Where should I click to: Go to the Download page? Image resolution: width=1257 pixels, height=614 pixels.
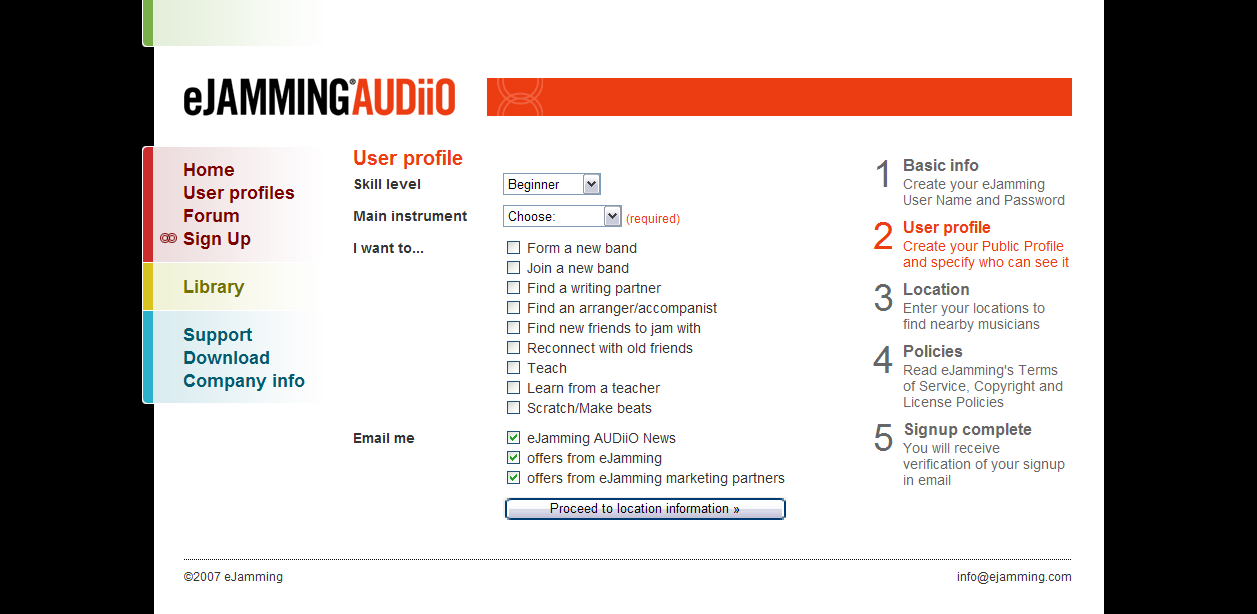(226, 358)
